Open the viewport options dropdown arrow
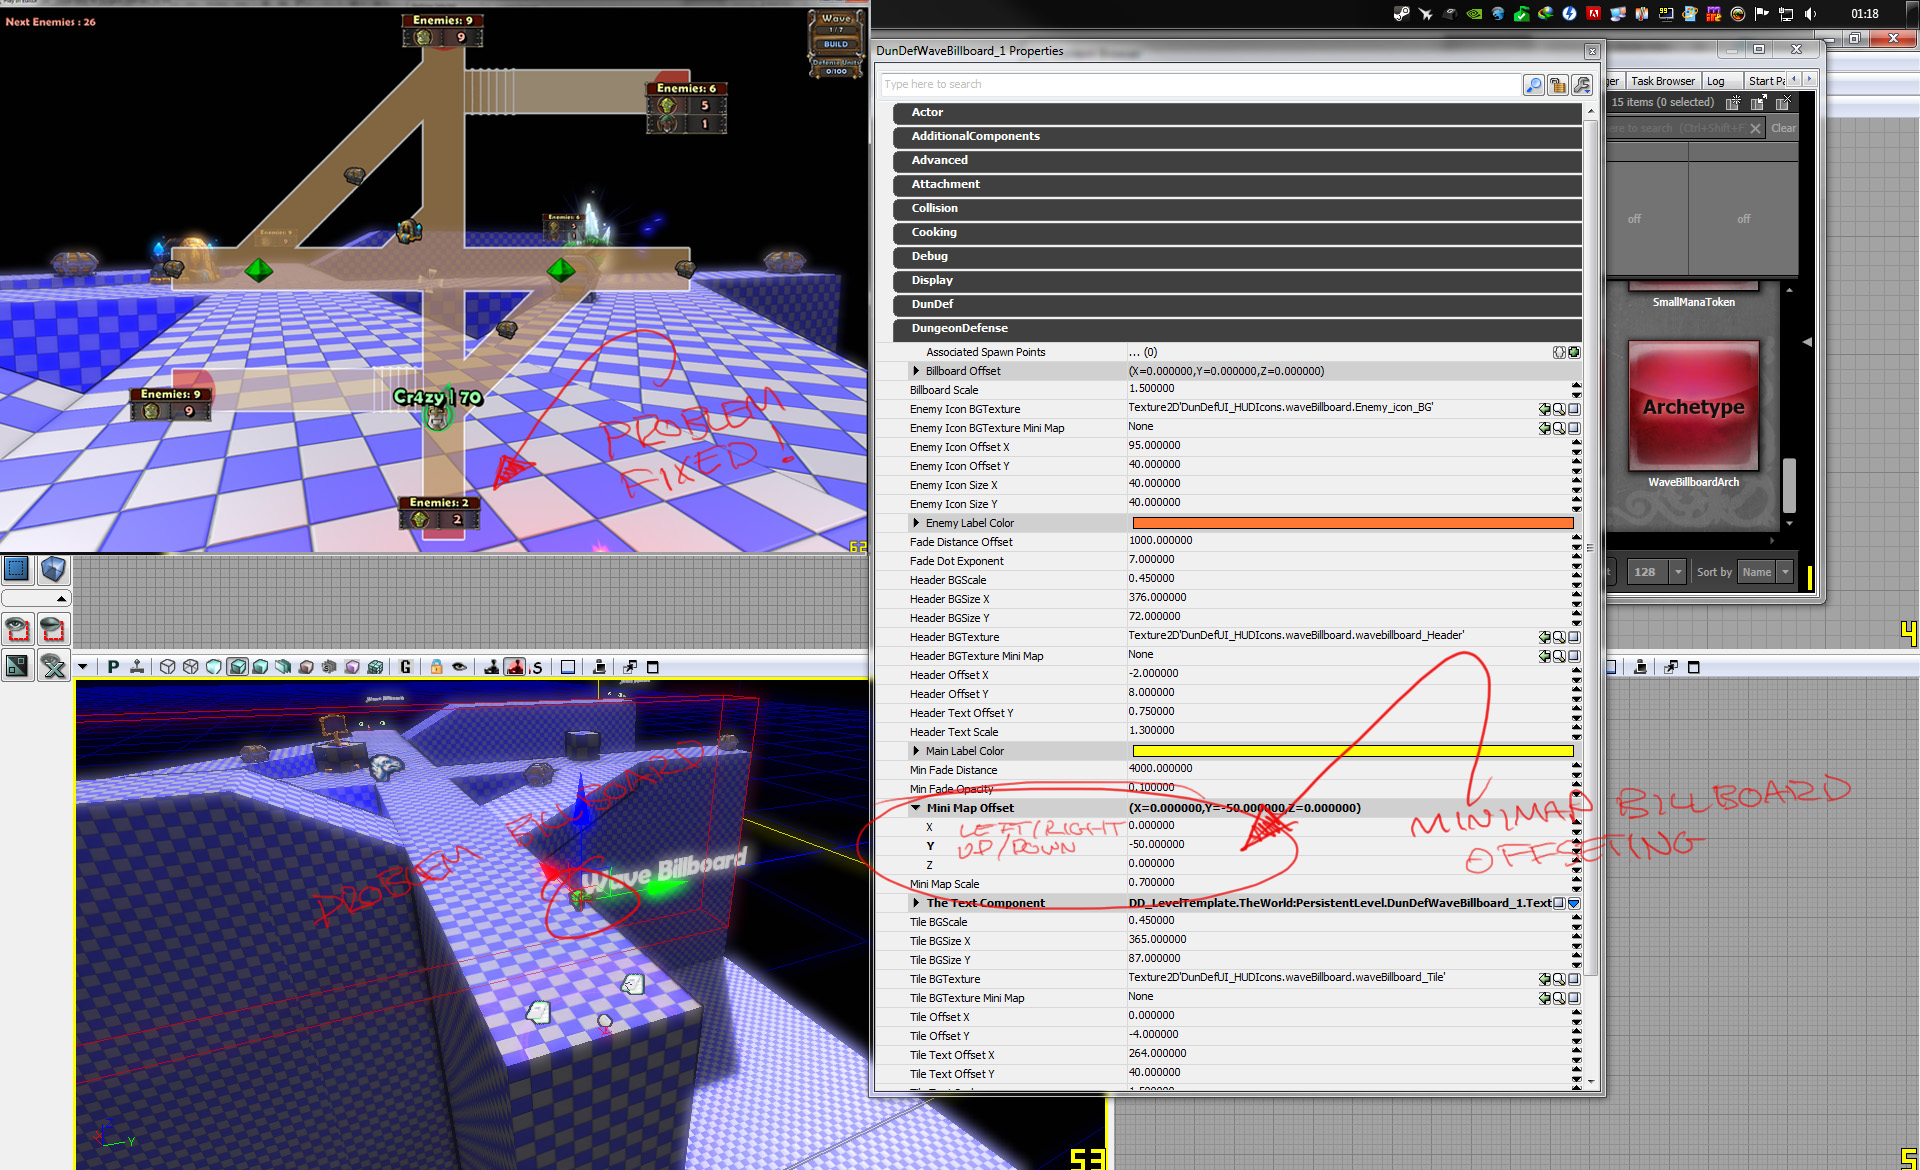The width and height of the screenshot is (1920, 1170). coord(83,667)
